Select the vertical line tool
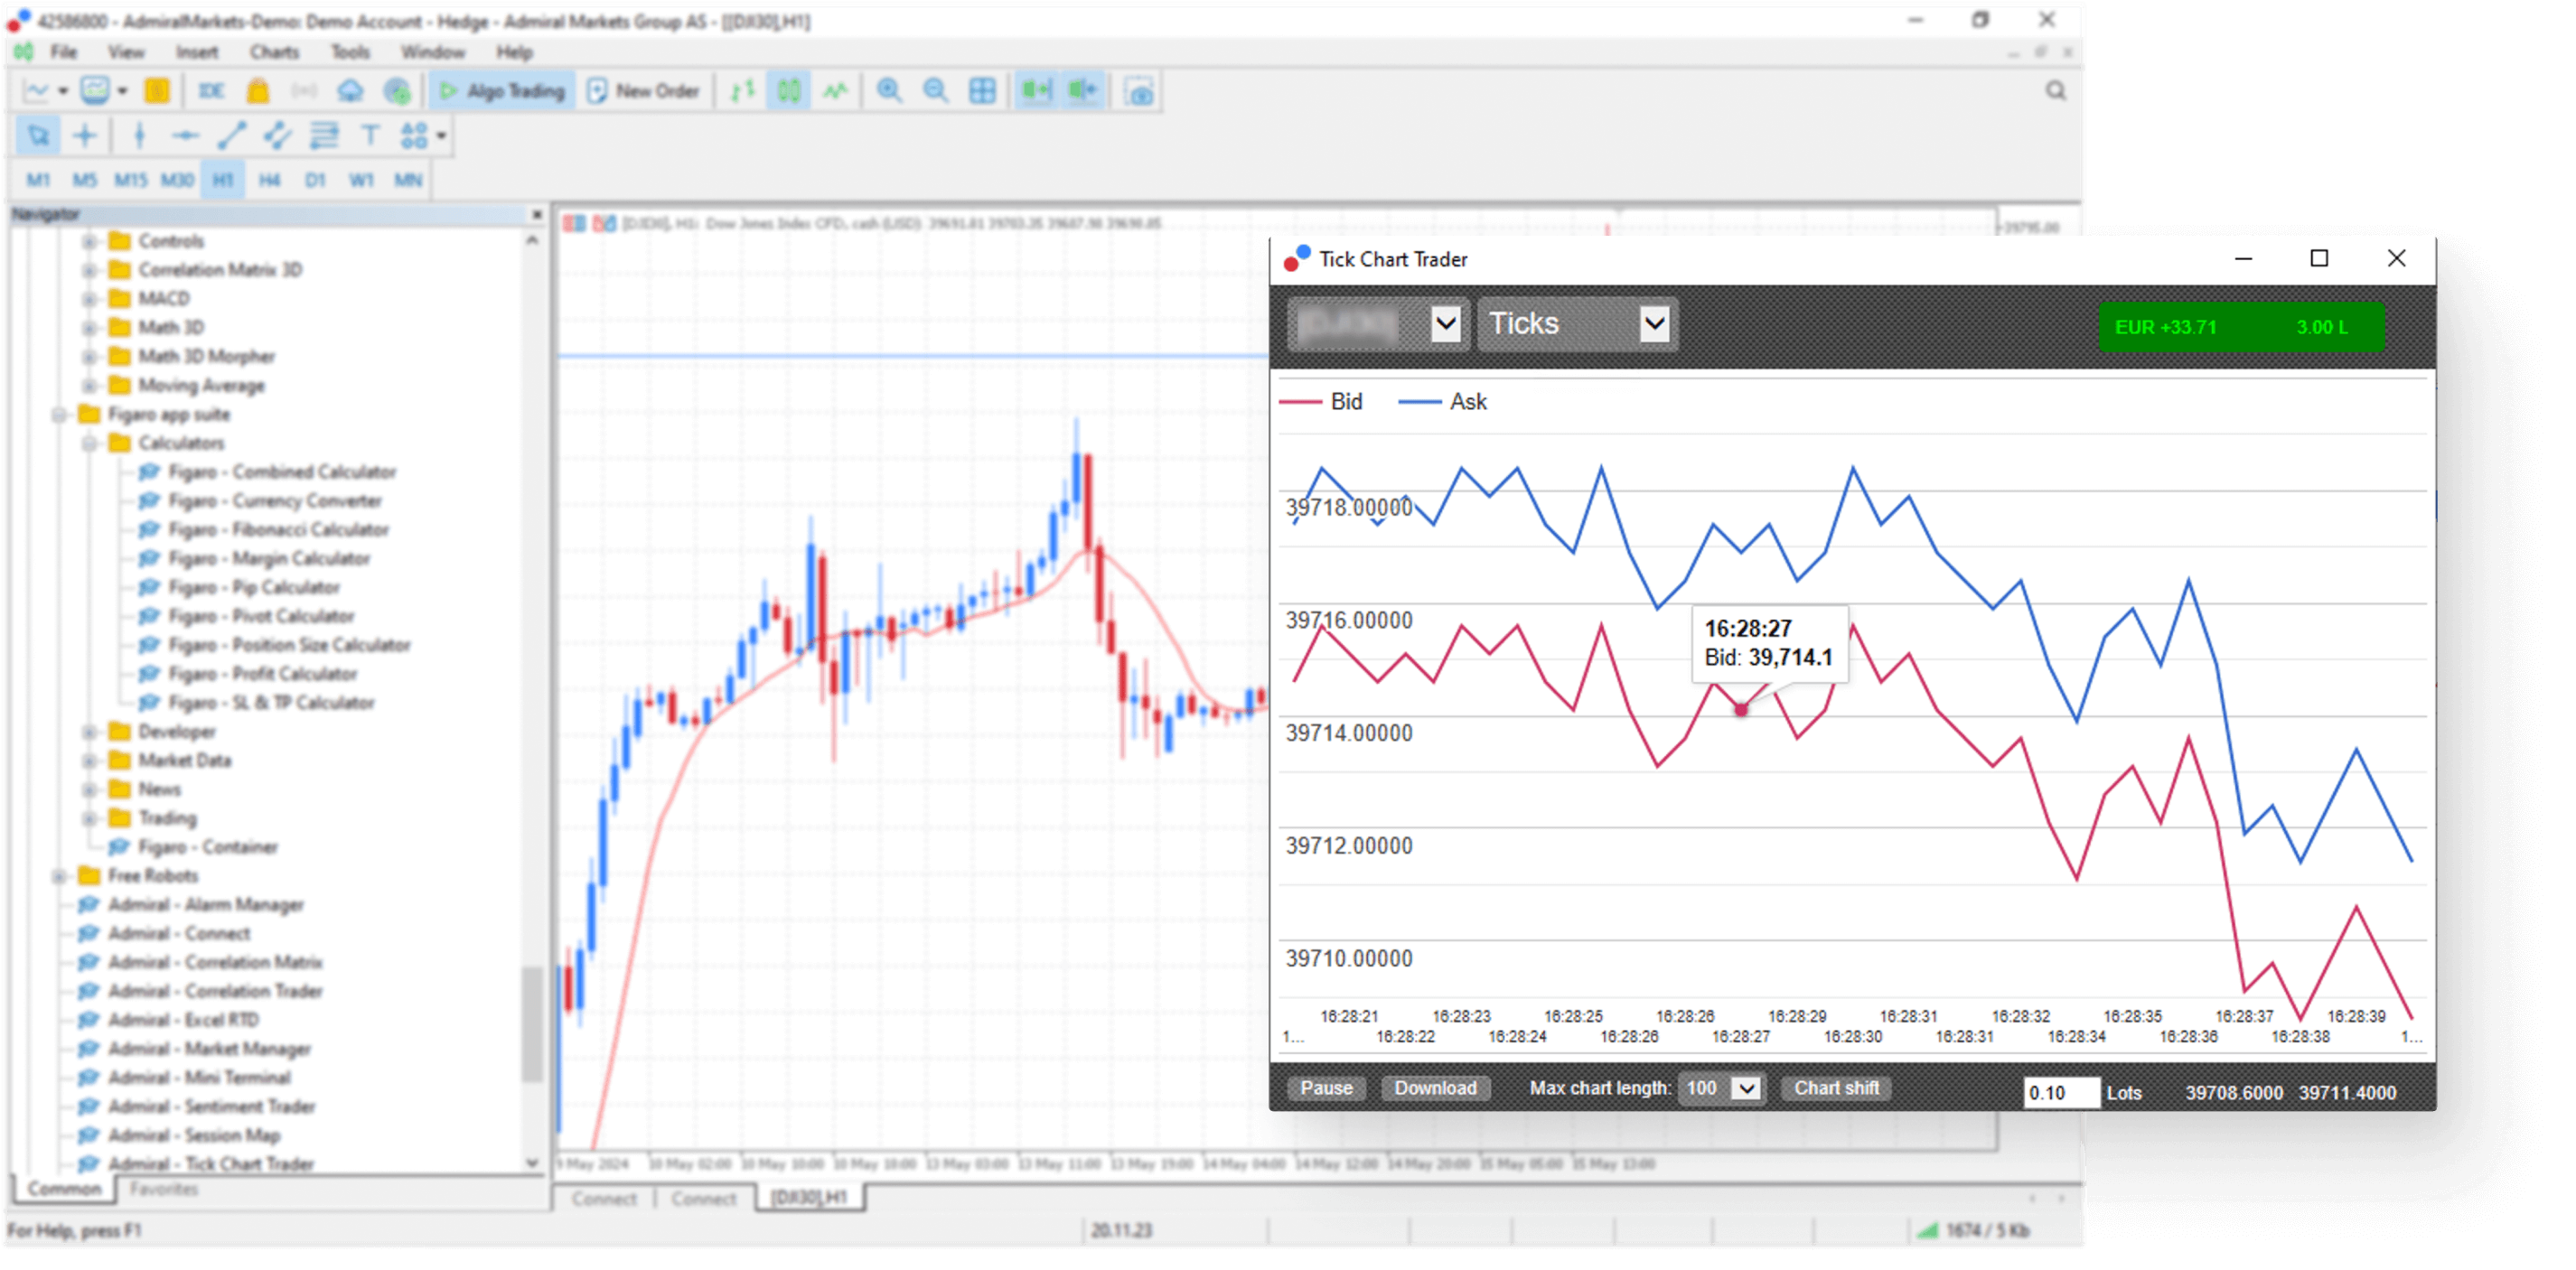Screen dimensions: 2576x1270 point(139,135)
